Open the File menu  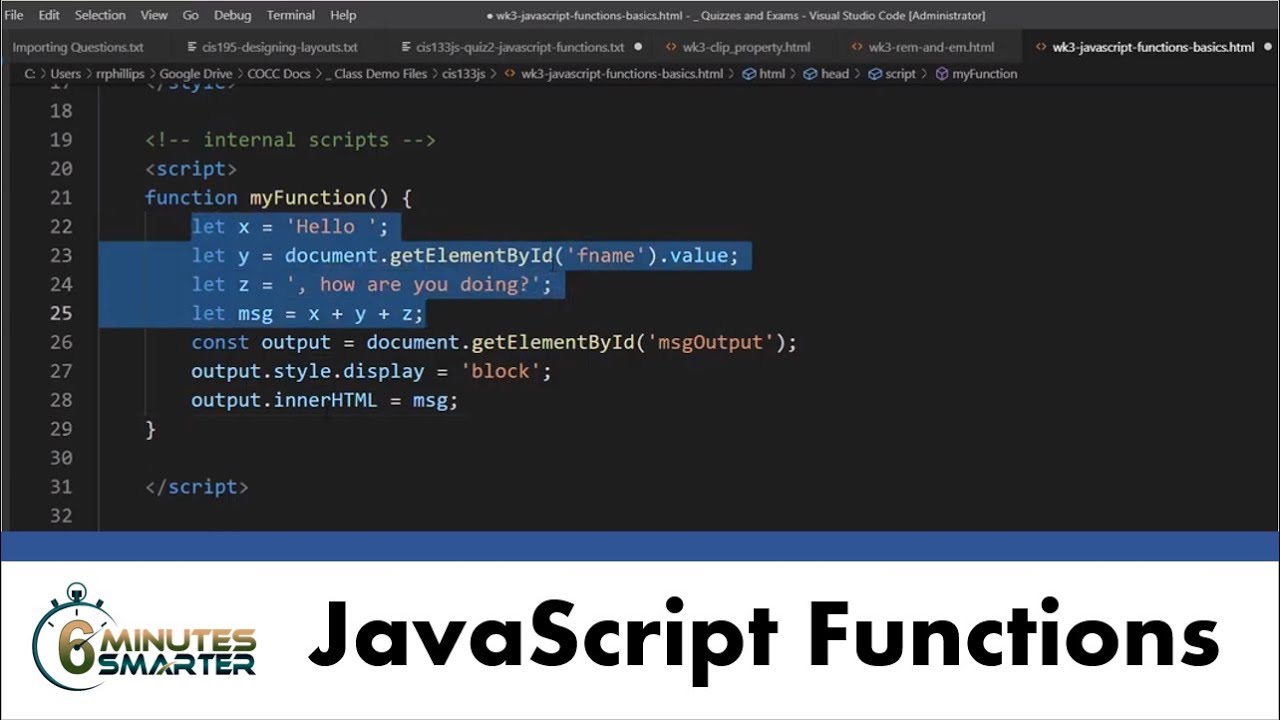(x=14, y=15)
